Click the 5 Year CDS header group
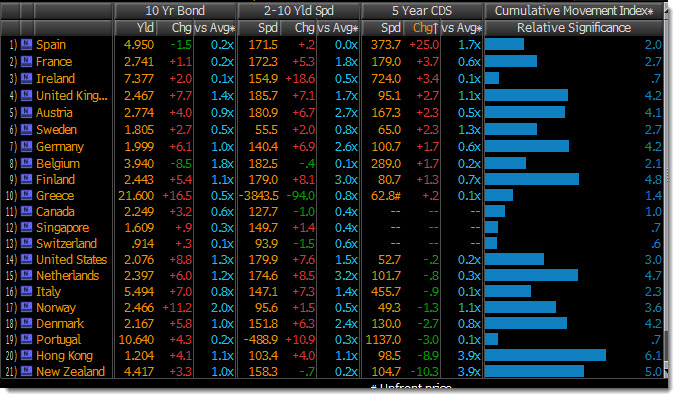Image resolution: width=678 pixels, height=398 pixels. (422, 11)
